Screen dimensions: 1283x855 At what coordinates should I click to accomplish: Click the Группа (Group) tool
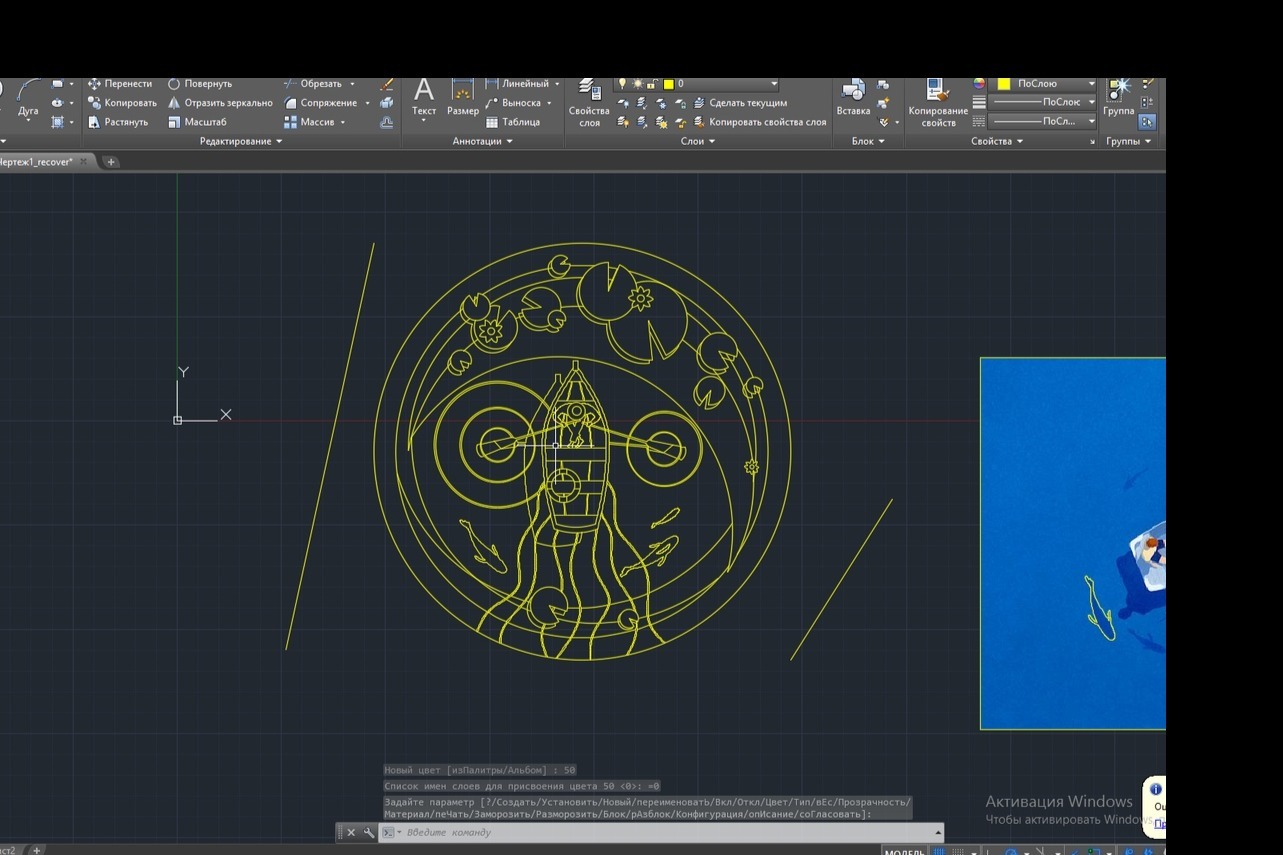(1119, 98)
